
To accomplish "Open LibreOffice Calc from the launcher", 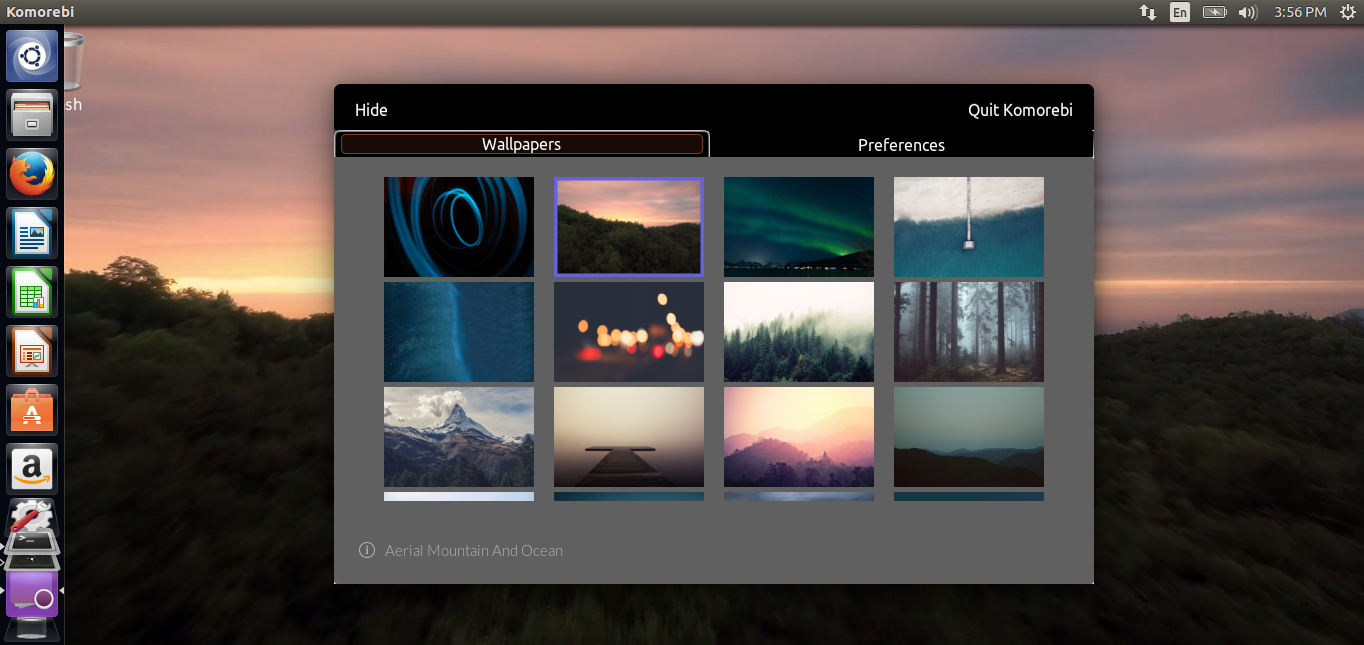I will (x=32, y=292).
